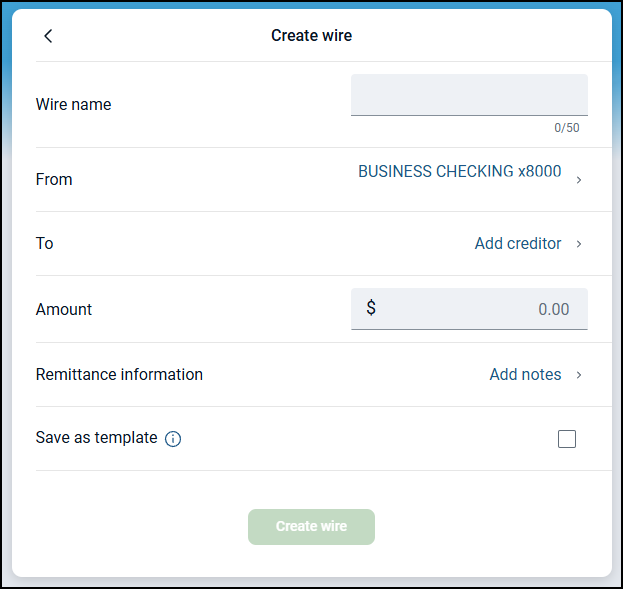Expand Remittance information chevron arrow
Screen dimensions: 623x589
(x=579, y=375)
